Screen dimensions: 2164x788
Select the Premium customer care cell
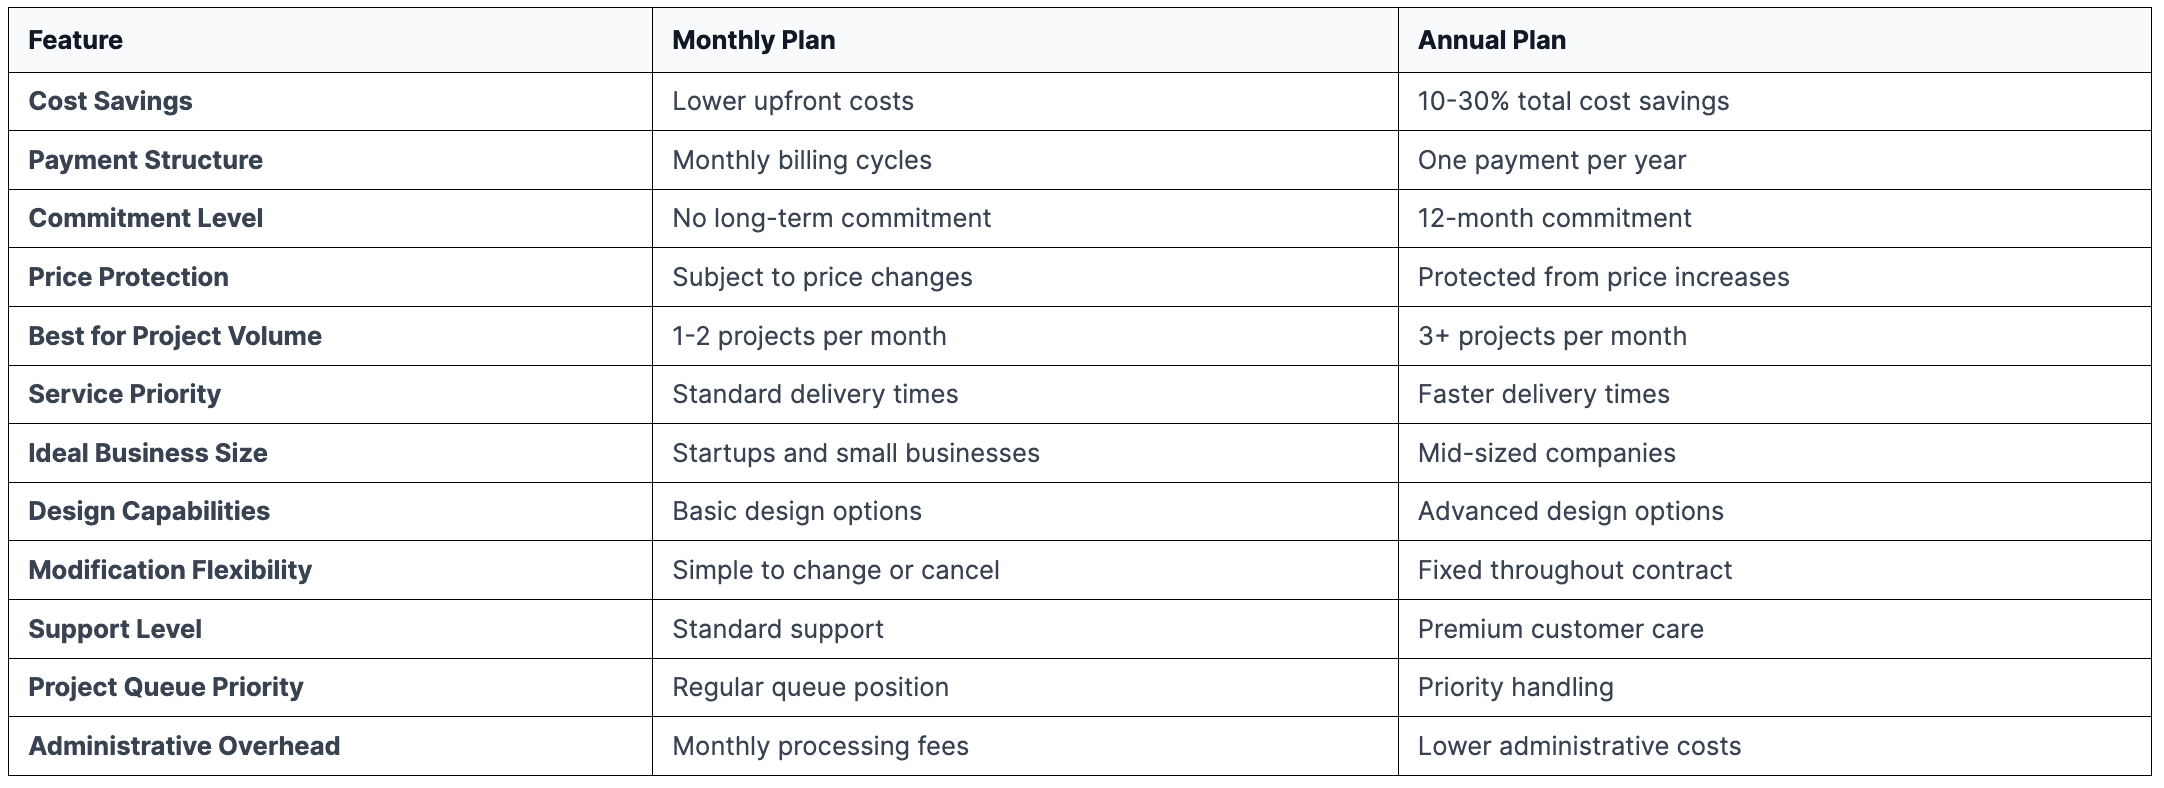1561,629
